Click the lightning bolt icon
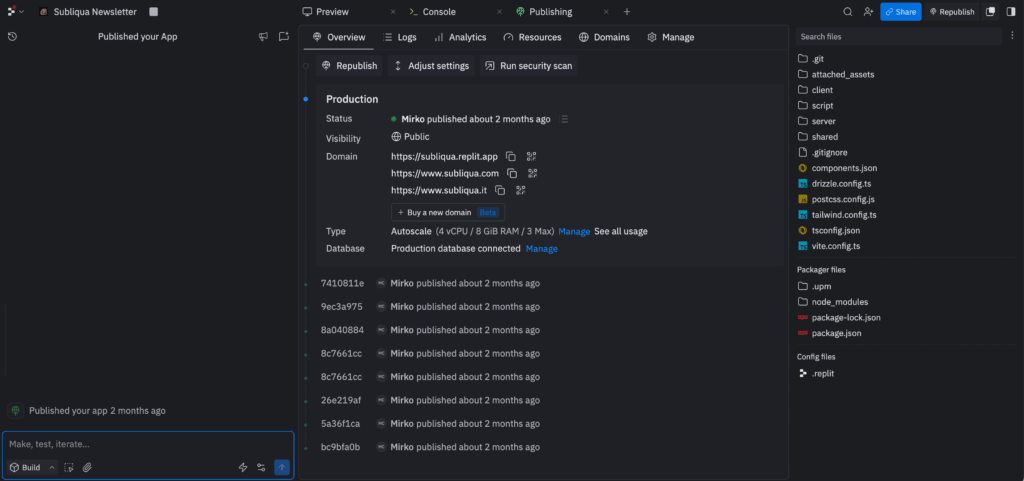The image size is (1024, 481). (x=243, y=467)
